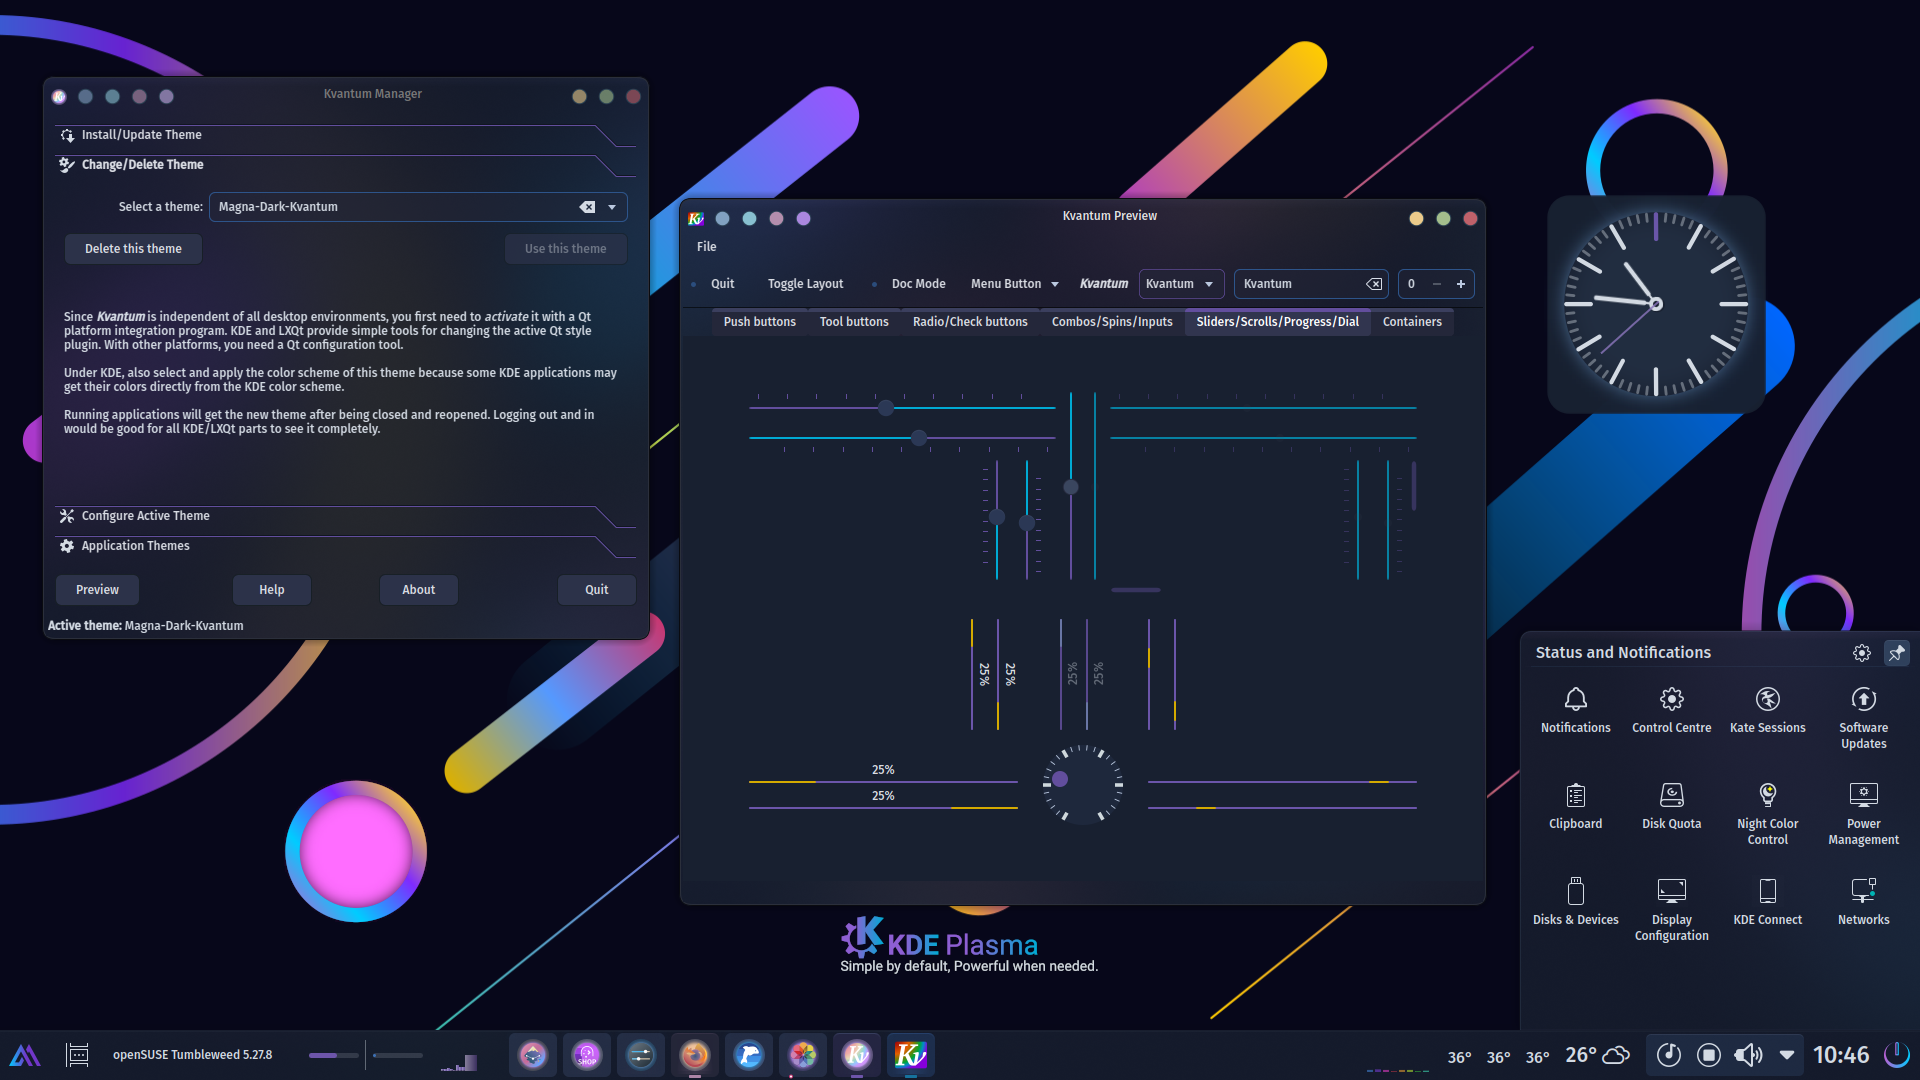This screenshot has width=1920, height=1080.
Task: Open KDE Connect tray item
Action: (x=1767, y=903)
